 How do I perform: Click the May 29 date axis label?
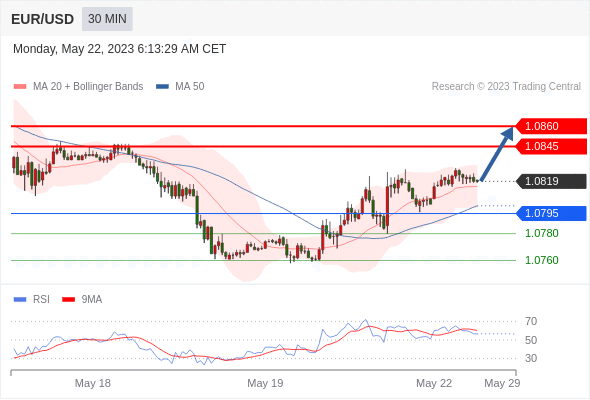point(502,383)
